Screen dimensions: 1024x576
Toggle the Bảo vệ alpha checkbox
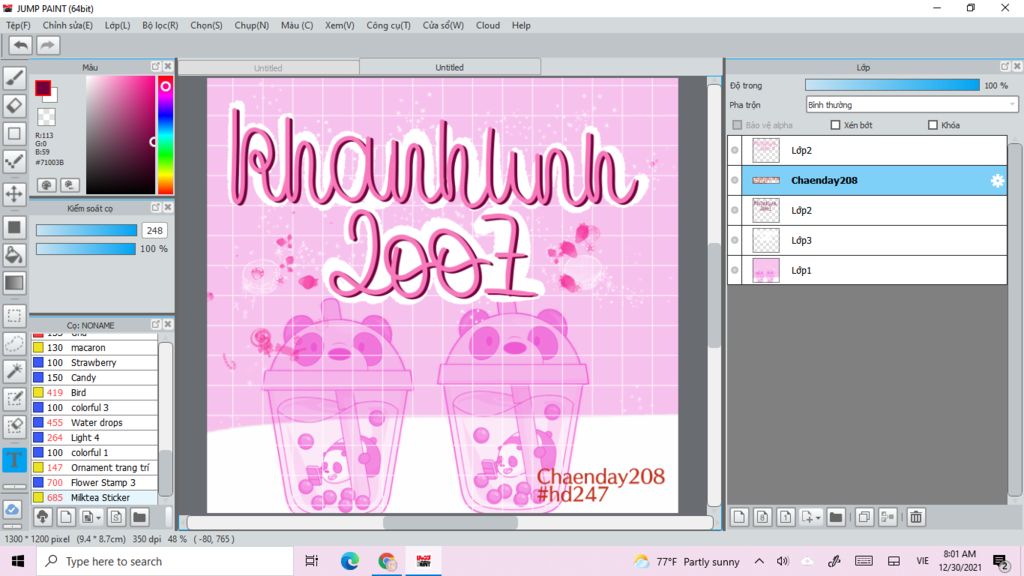[737, 125]
